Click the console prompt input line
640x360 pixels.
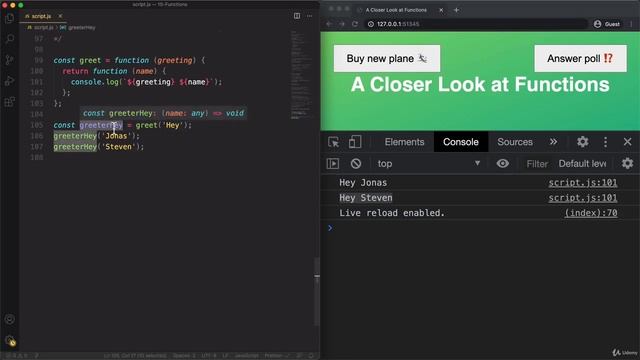480,228
